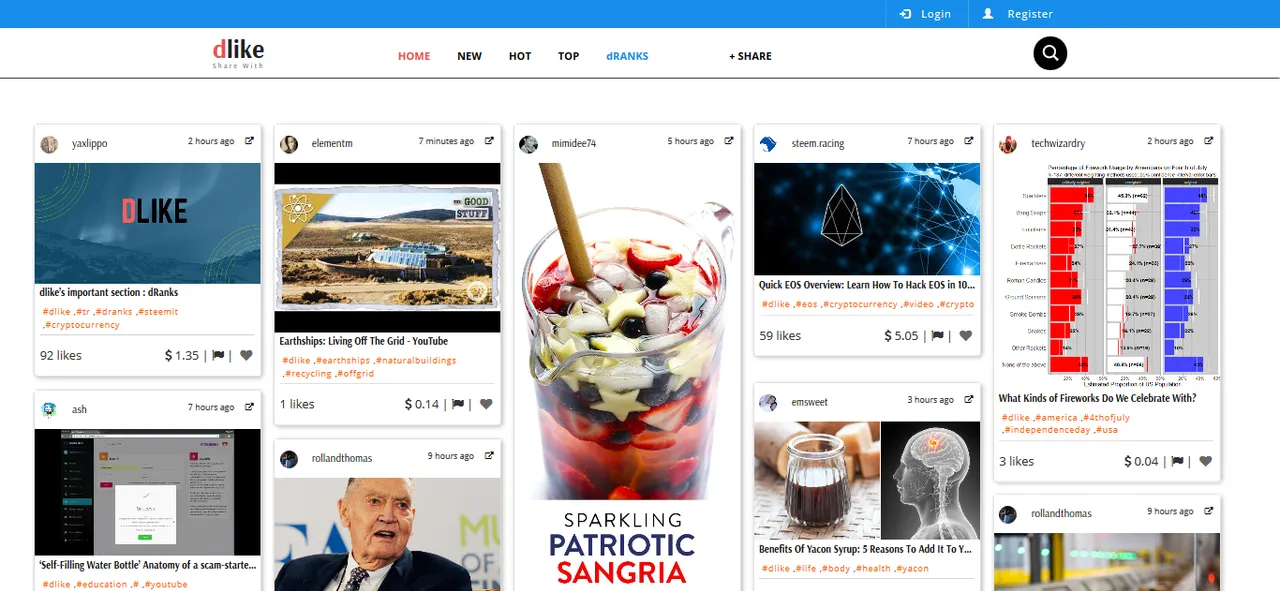
Task: Click the flag icon on fireworks post
Action: (x=1178, y=461)
